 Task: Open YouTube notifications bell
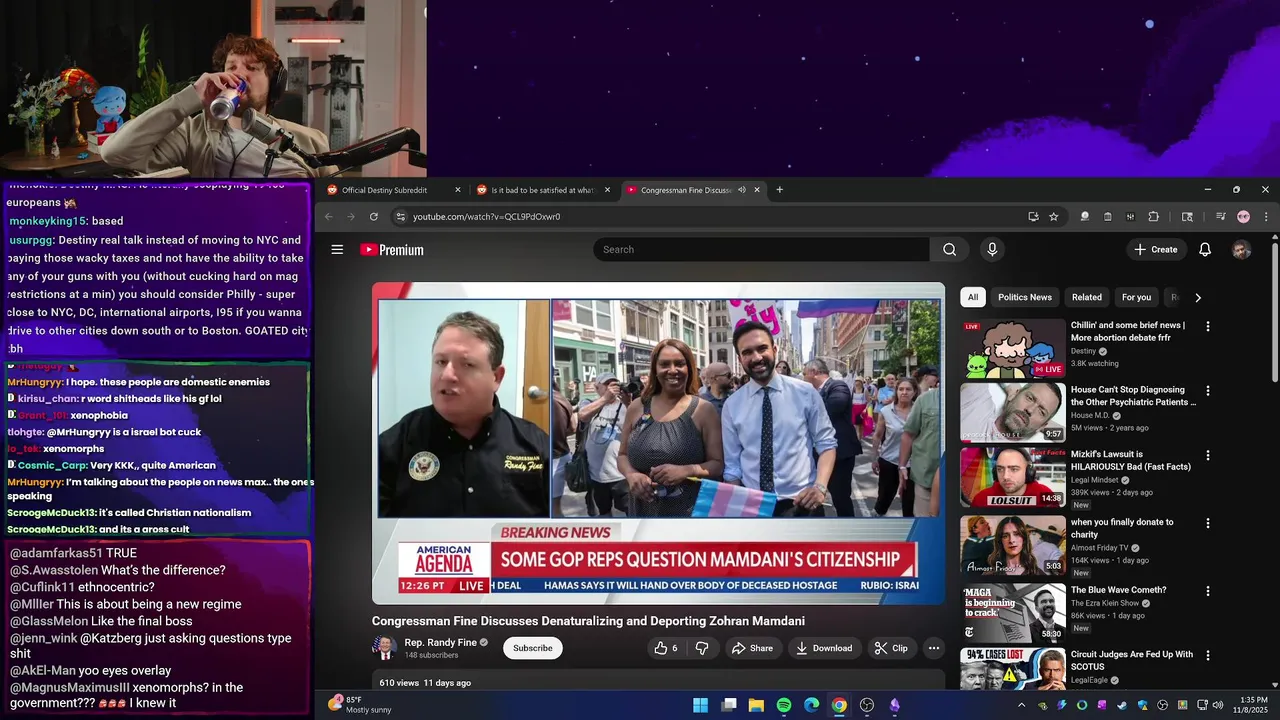coord(1205,250)
